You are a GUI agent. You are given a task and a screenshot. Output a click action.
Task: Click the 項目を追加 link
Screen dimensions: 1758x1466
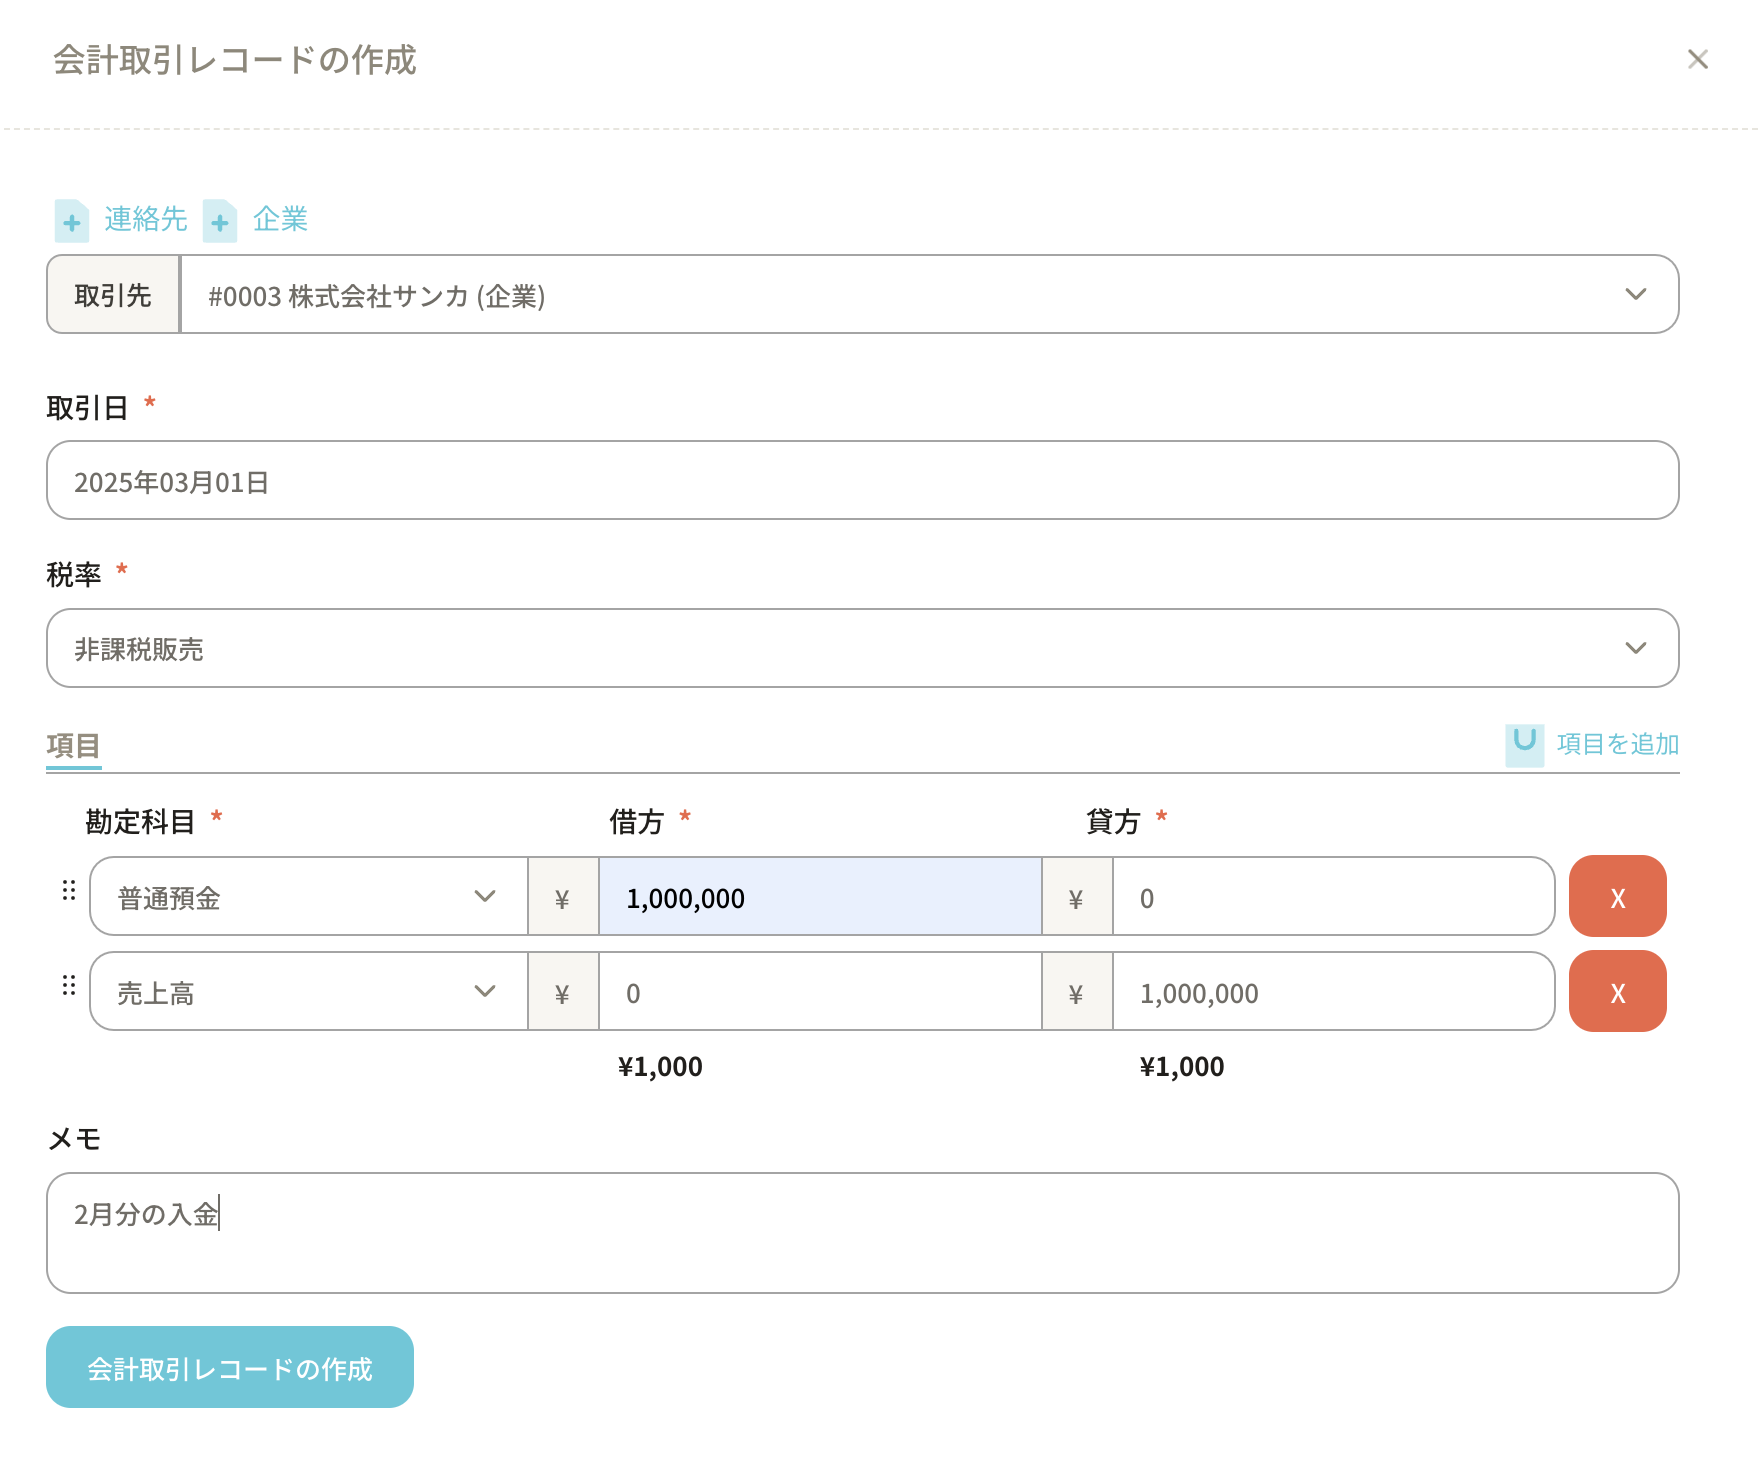(1617, 744)
